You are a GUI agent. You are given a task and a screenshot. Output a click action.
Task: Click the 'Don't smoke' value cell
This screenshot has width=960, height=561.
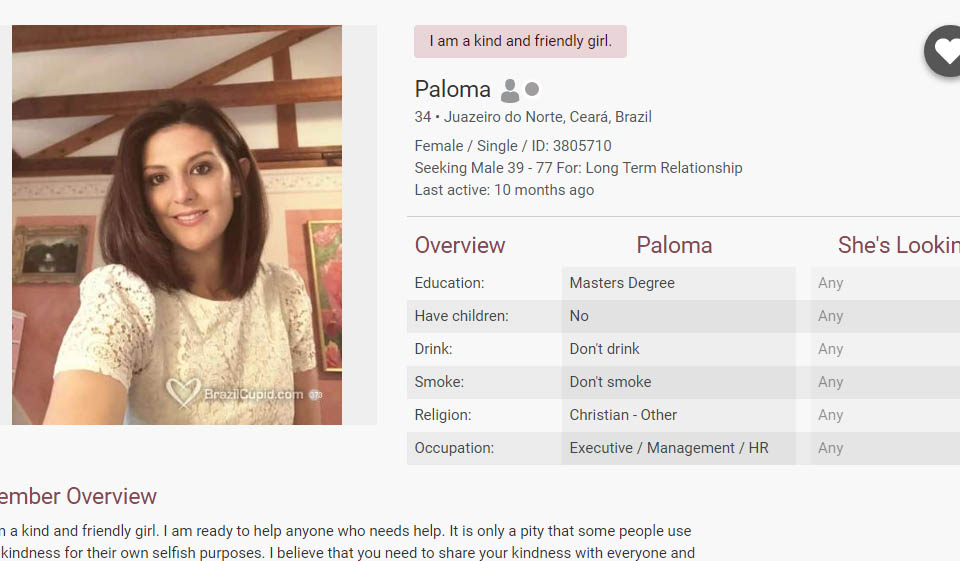[610, 382]
